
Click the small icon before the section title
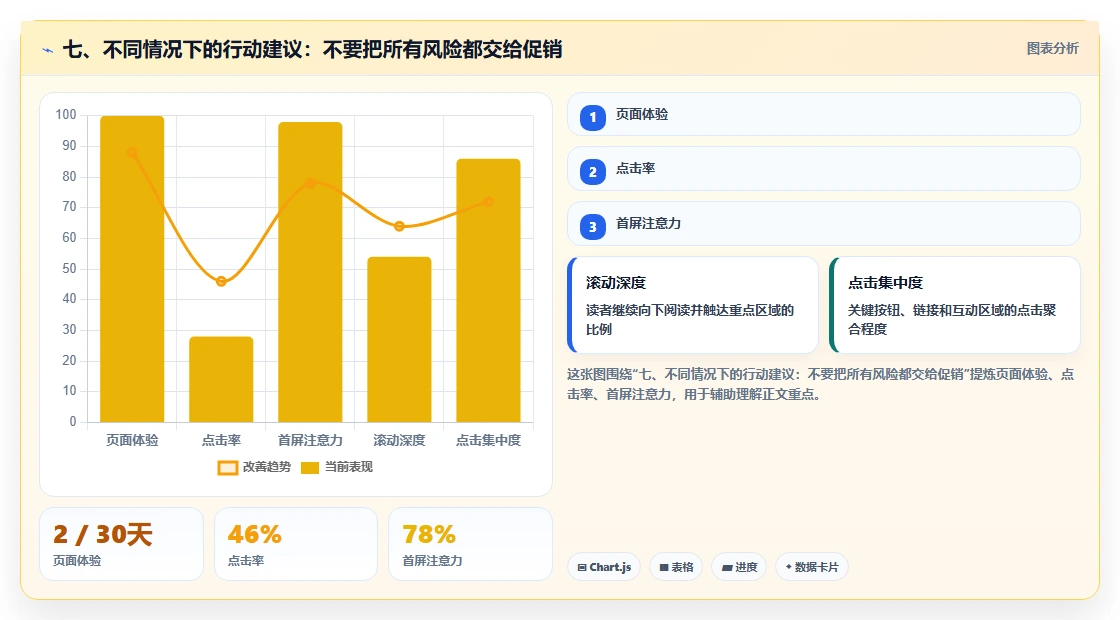(48, 50)
